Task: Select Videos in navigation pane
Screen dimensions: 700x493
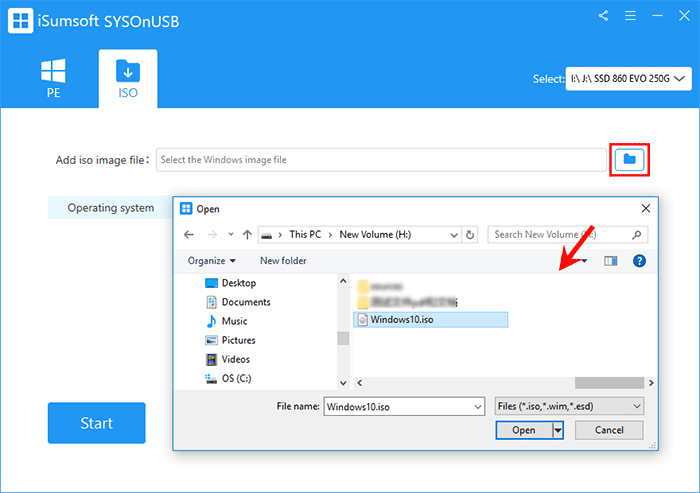Action: click(x=228, y=359)
